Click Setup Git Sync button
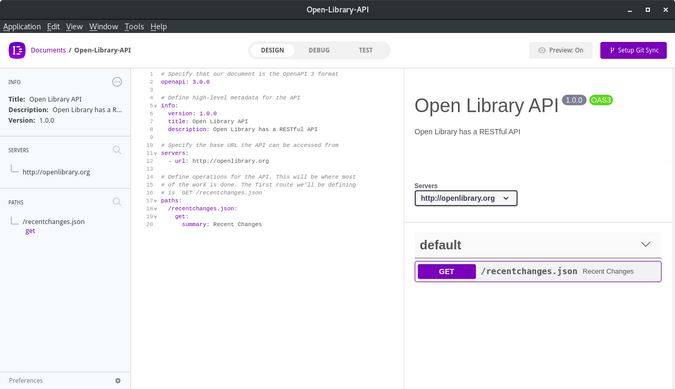Screen dimensions: 675x389 [633, 50]
